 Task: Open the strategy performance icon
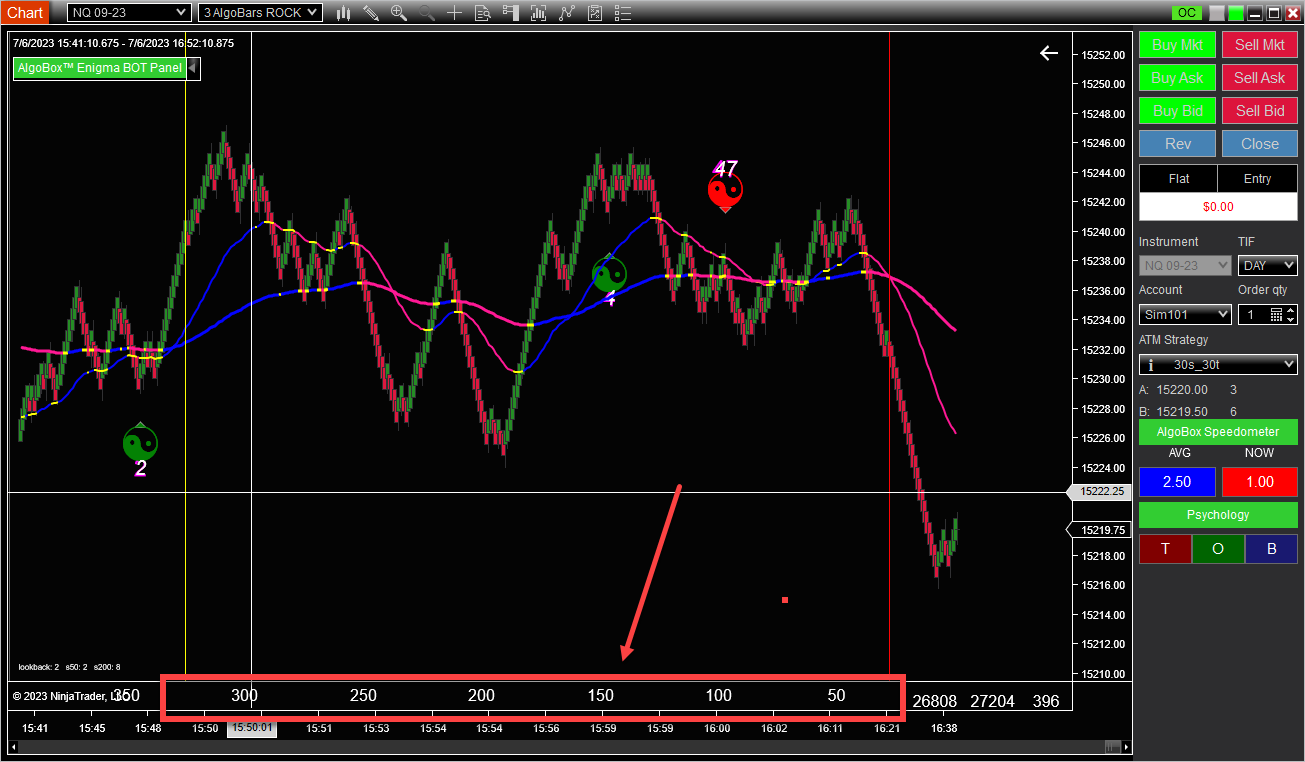pyautogui.click(x=596, y=13)
